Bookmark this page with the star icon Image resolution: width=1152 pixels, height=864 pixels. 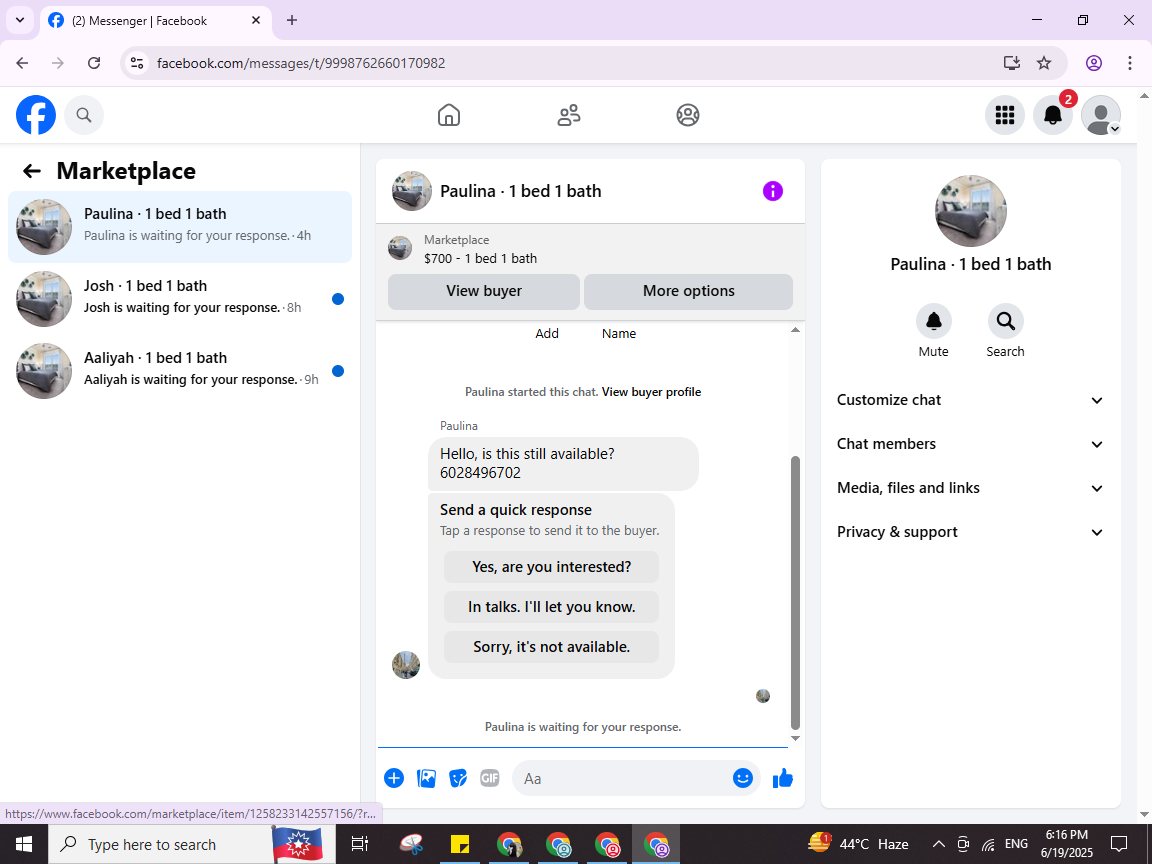(x=1044, y=63)
